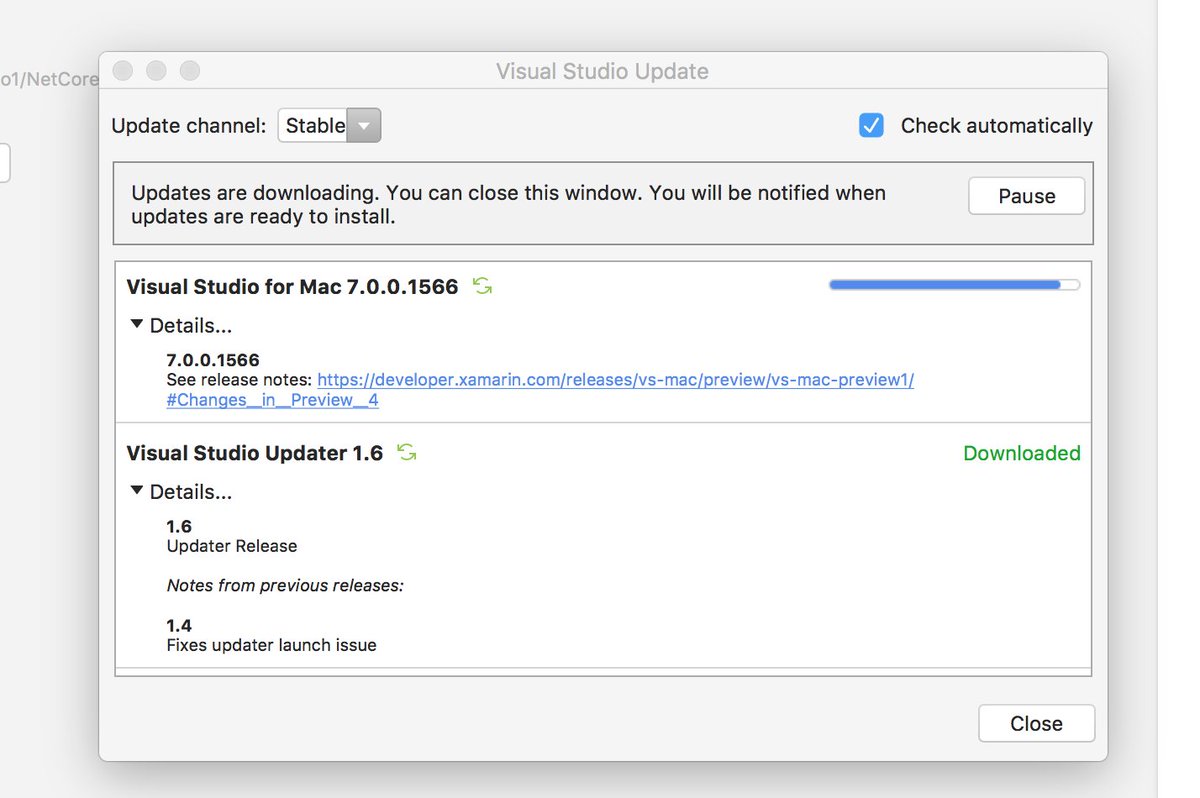
Task: Click the Updates are downloading message
Action: point(508,204)
